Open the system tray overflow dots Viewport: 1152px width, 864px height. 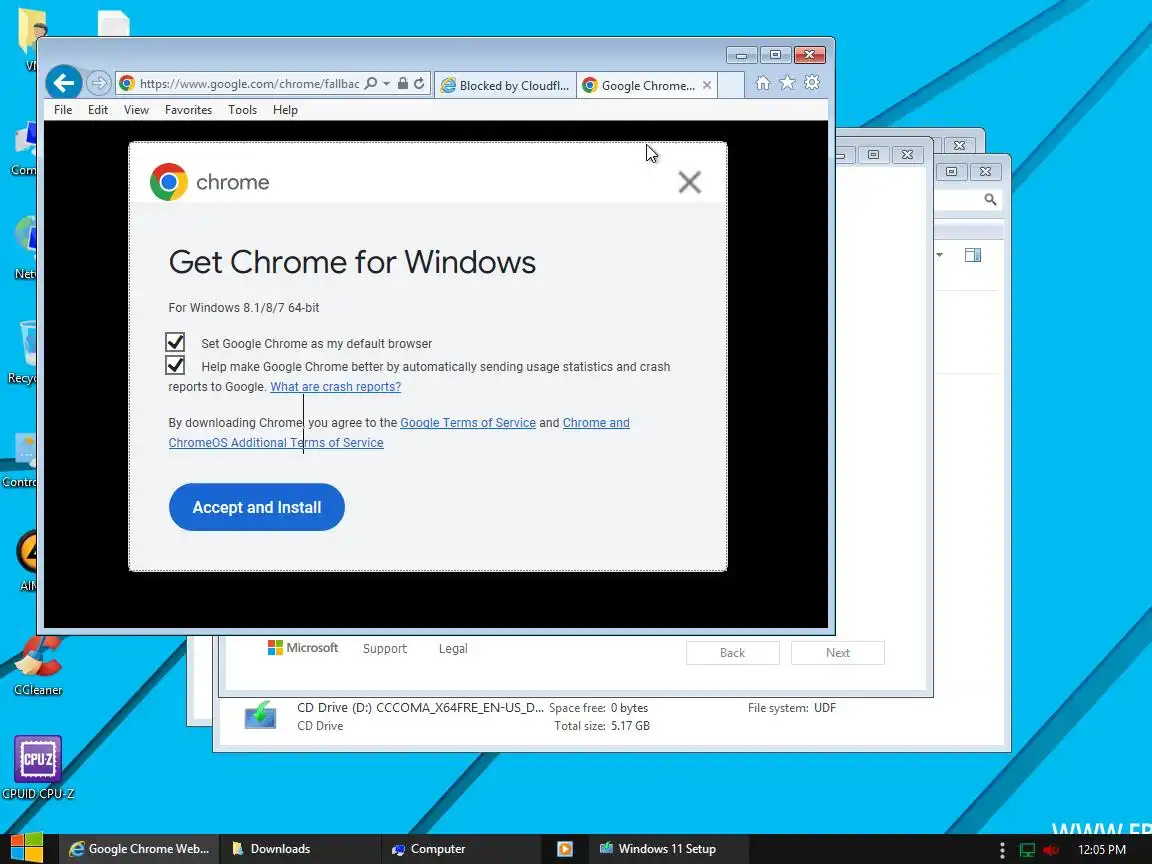coord(1002,849)
